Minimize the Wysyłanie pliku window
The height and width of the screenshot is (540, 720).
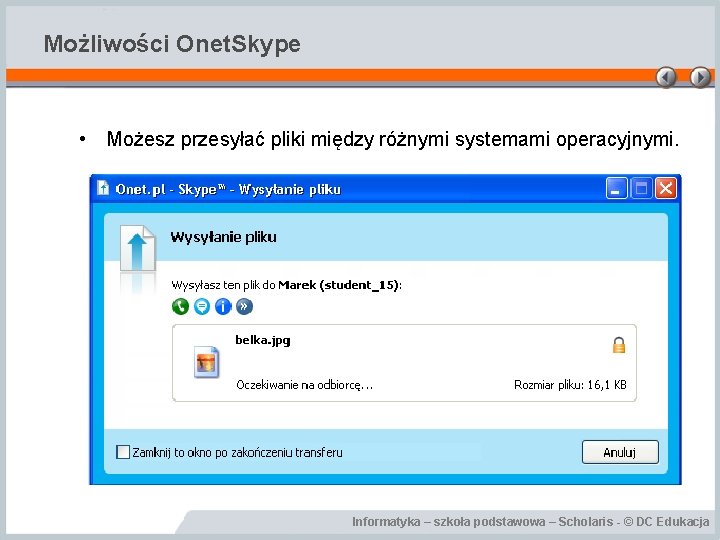click(x=616, y=188)
